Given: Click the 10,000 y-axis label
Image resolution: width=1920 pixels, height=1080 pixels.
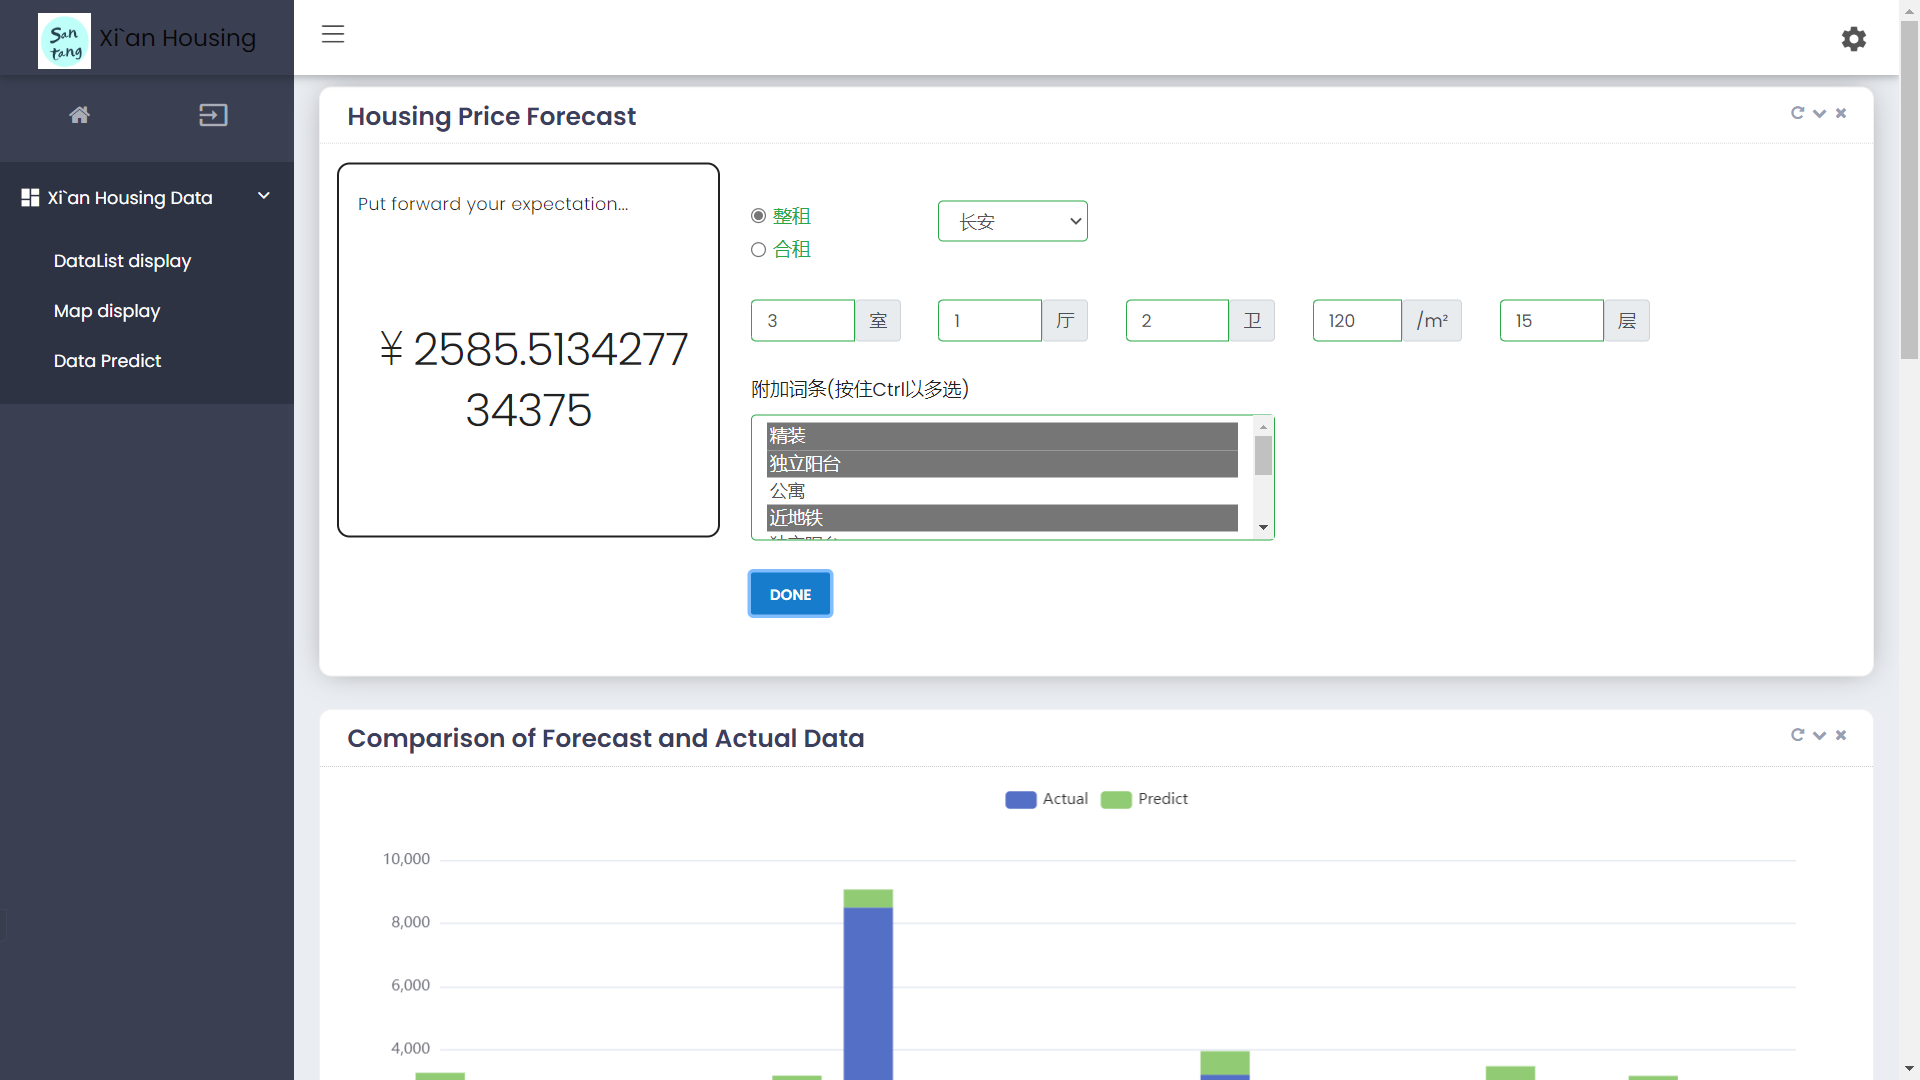Looking at the screenshot, I should pyautogui.click(x=406, y=859).
